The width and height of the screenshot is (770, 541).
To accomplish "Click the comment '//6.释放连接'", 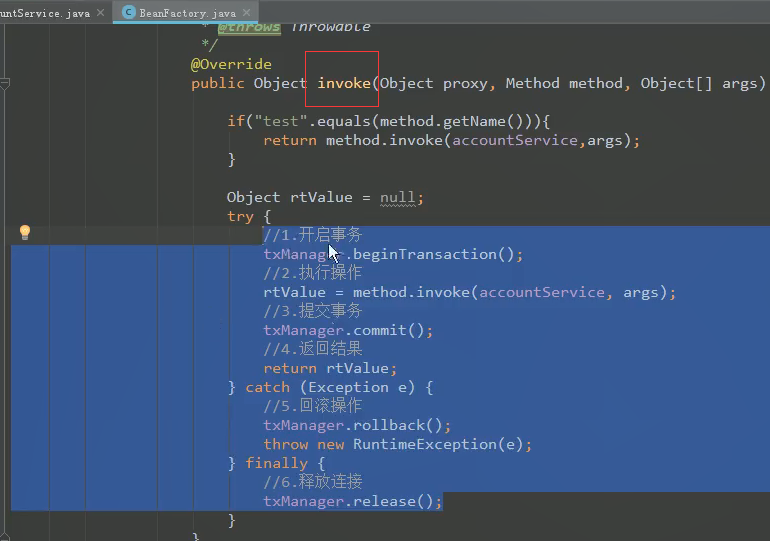I will (x=312, y=482).
